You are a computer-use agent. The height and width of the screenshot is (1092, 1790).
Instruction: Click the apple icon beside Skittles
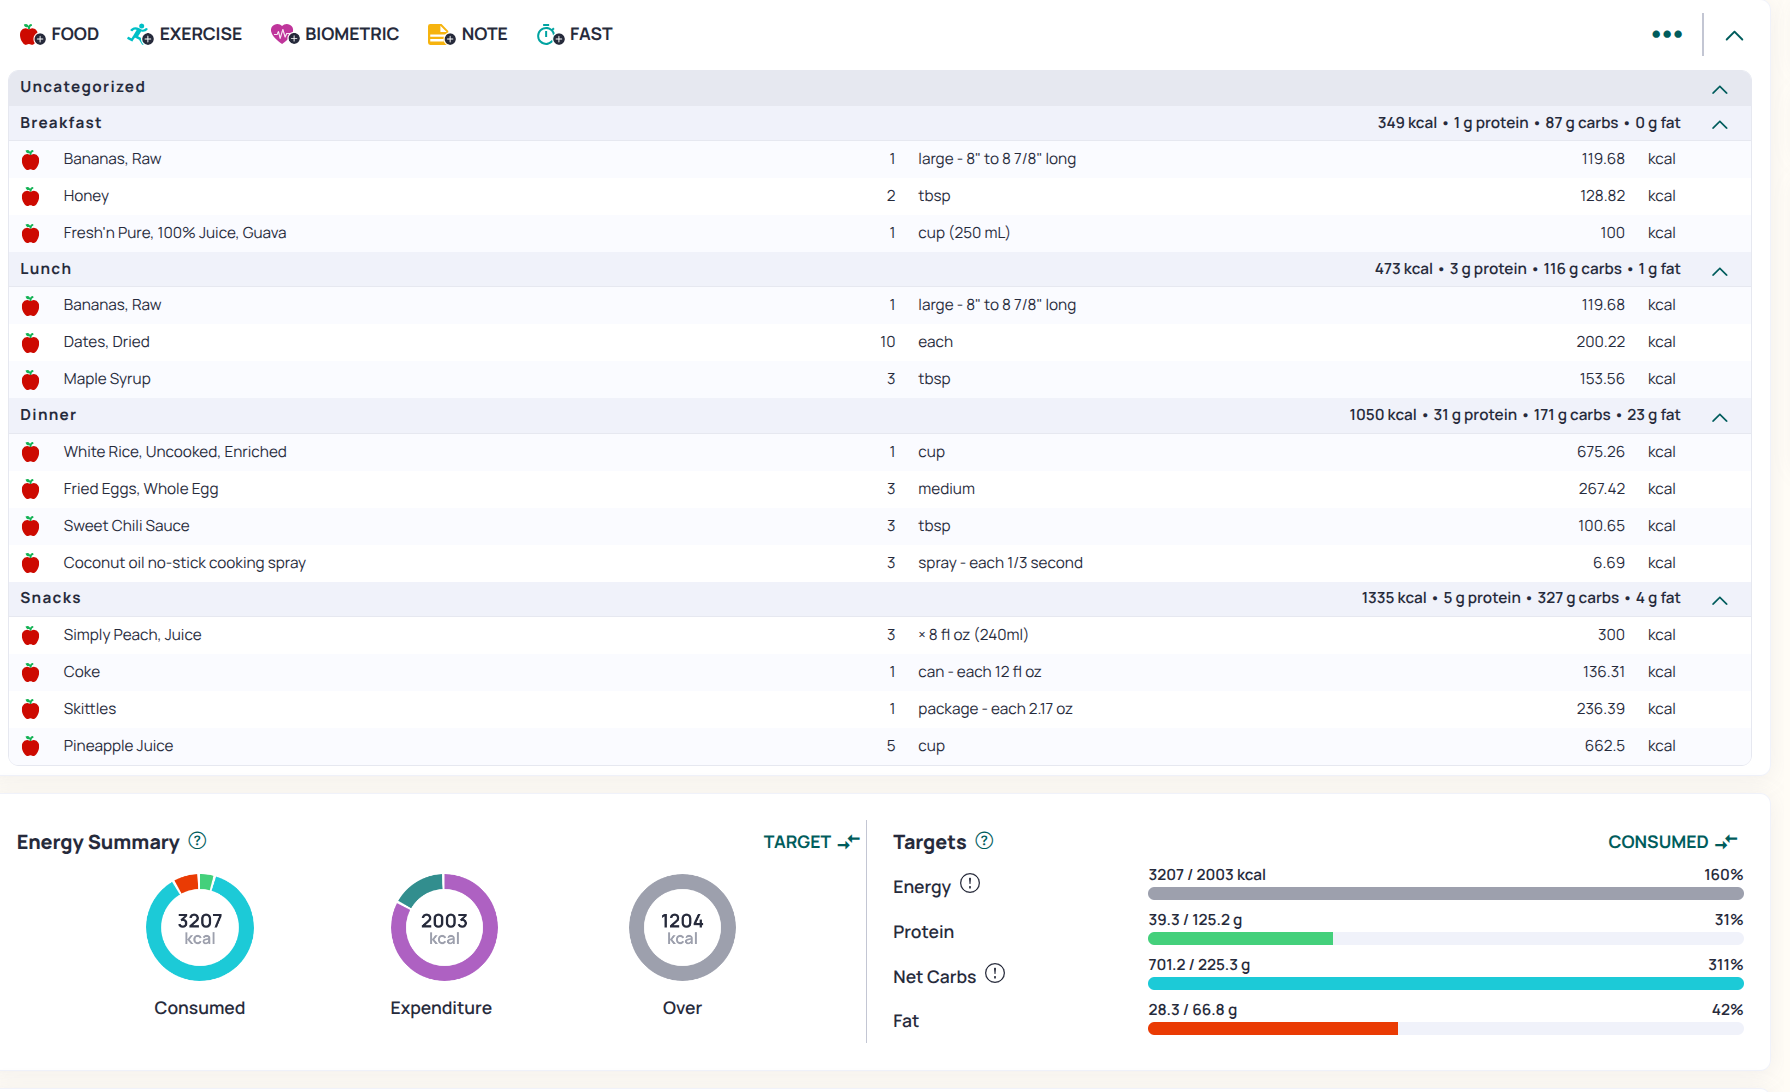click(31, 710)
